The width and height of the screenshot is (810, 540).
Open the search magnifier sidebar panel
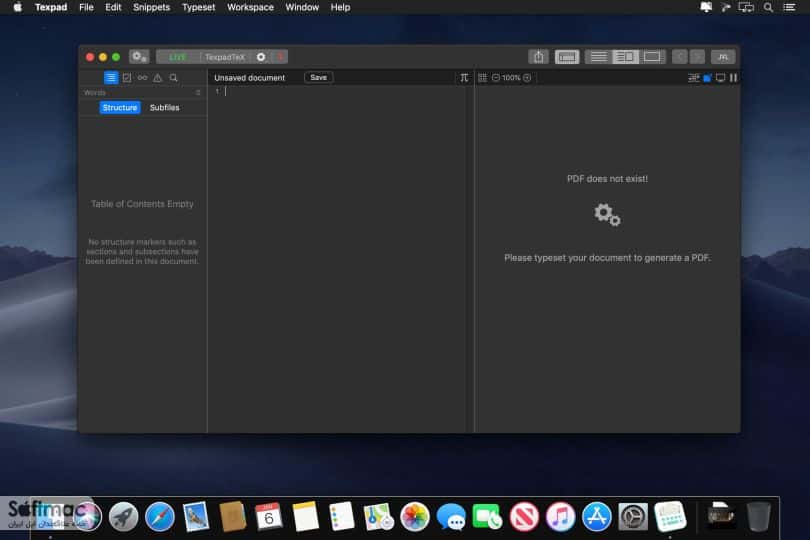[x=174, y=78]
